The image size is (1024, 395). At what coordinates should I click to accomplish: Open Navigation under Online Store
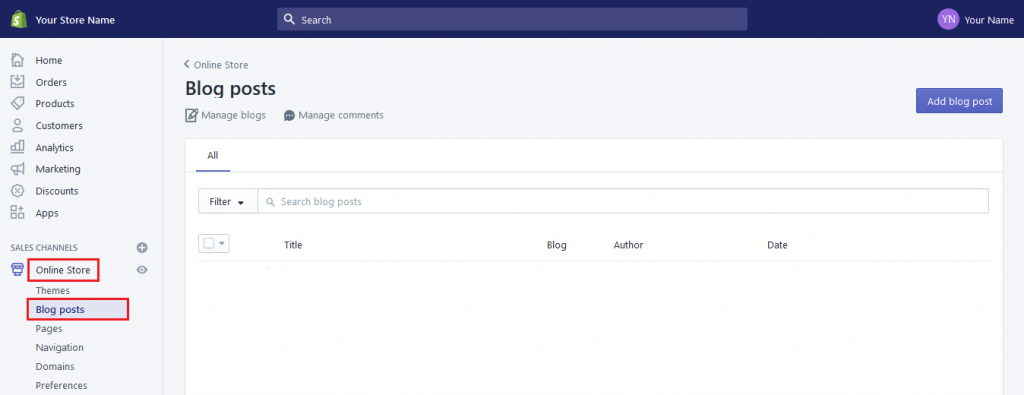click(59, 347)
